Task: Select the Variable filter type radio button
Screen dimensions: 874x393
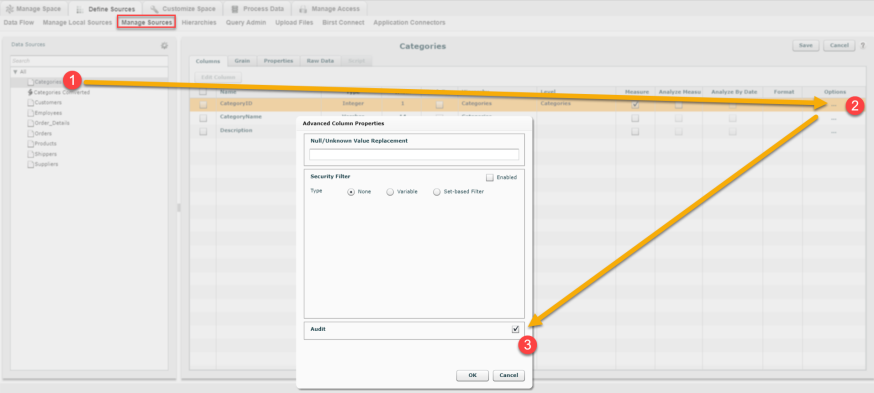Action: tap(390, 192)
